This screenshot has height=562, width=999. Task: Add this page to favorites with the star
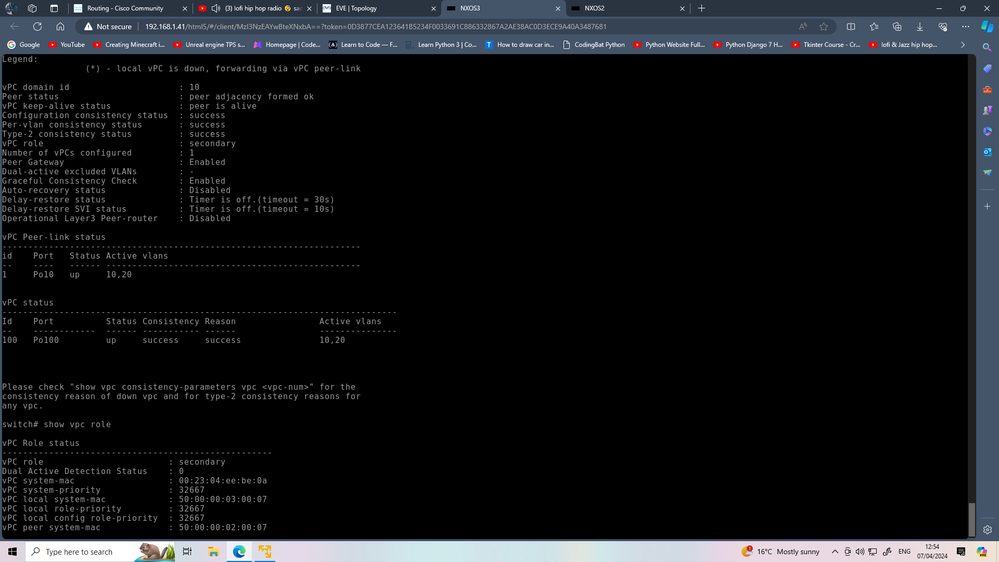pyautogui.click(x=824, y=27)
